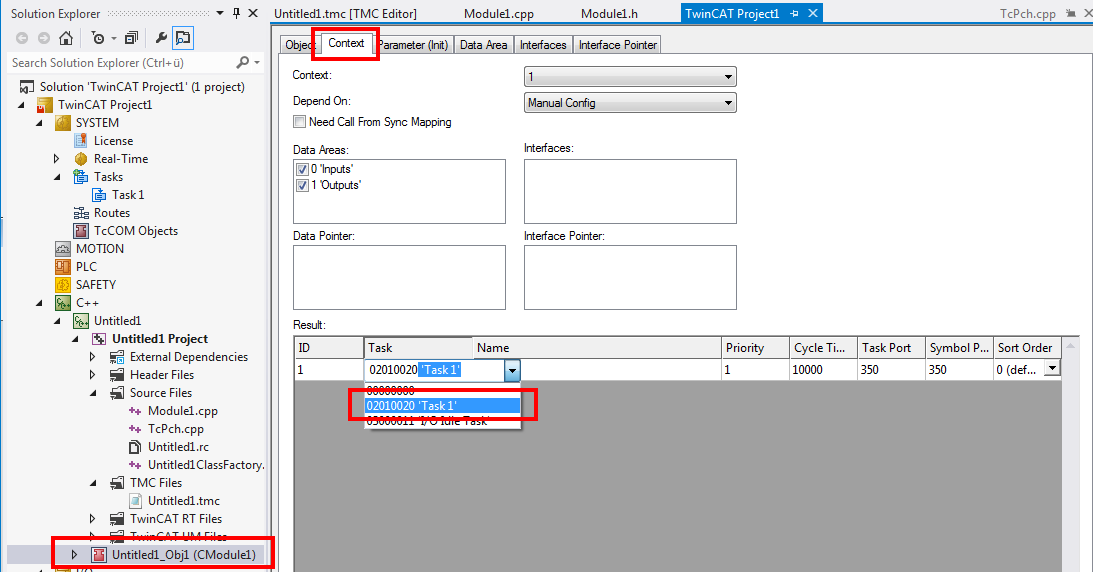1093x572 pixels.
Task: Click the Forward arrow in Solution Explorer toolbar
Action: pos(44,38)
